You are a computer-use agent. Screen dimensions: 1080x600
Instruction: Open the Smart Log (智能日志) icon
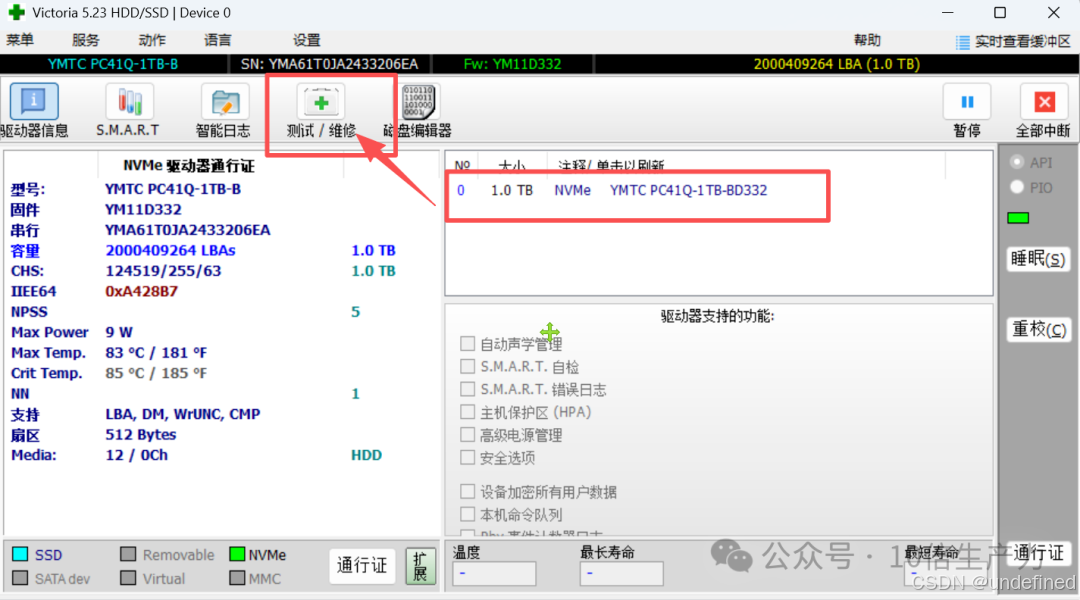225,103
